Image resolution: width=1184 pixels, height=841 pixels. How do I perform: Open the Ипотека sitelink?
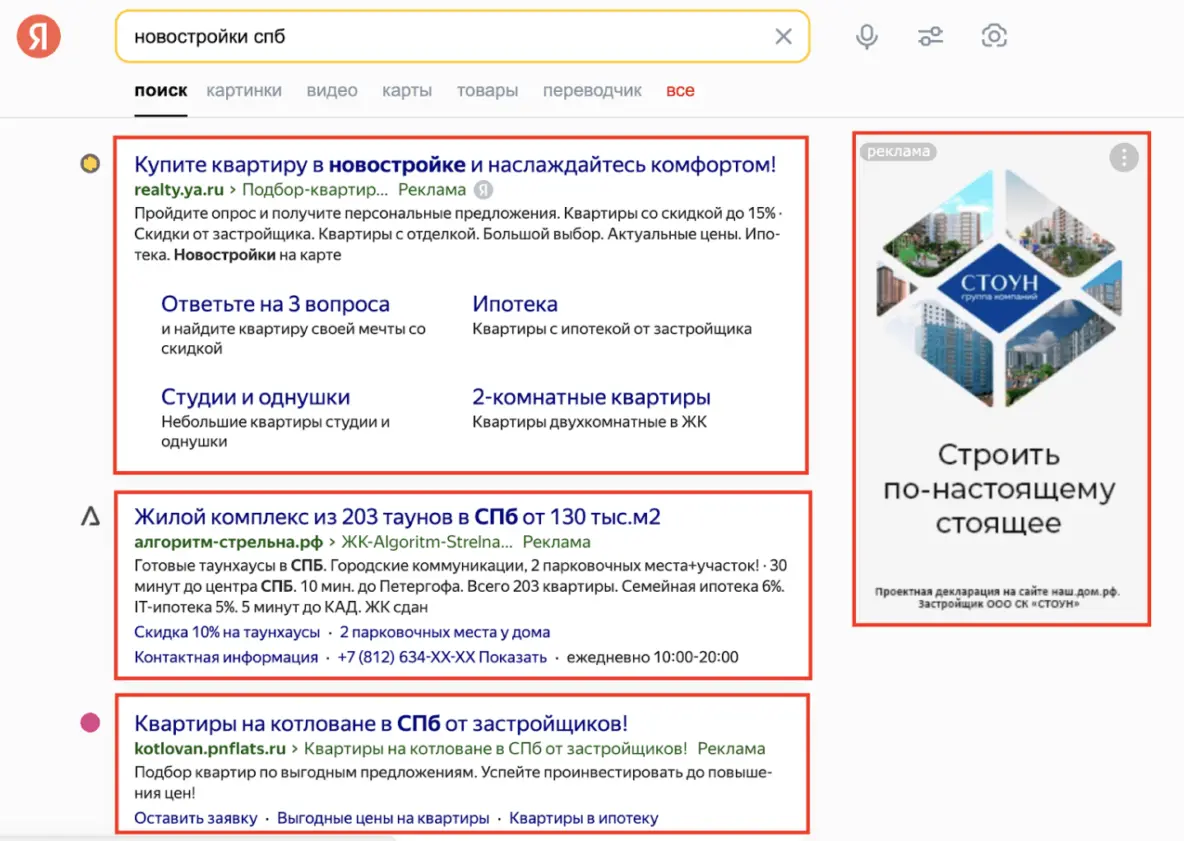514,304
